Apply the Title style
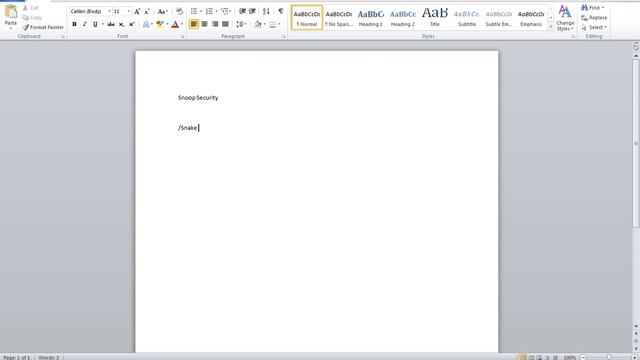 [435, 18]
